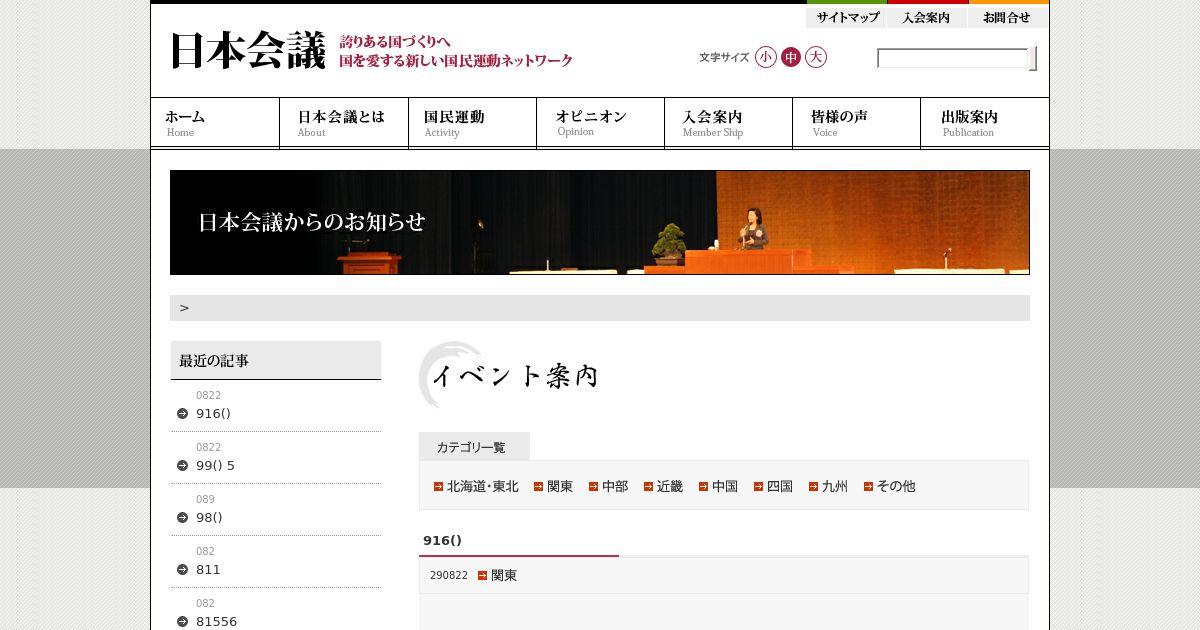This screenshot has height=630, width=1200.
Task: Click the article date 290822
Action: click(449, 575)
